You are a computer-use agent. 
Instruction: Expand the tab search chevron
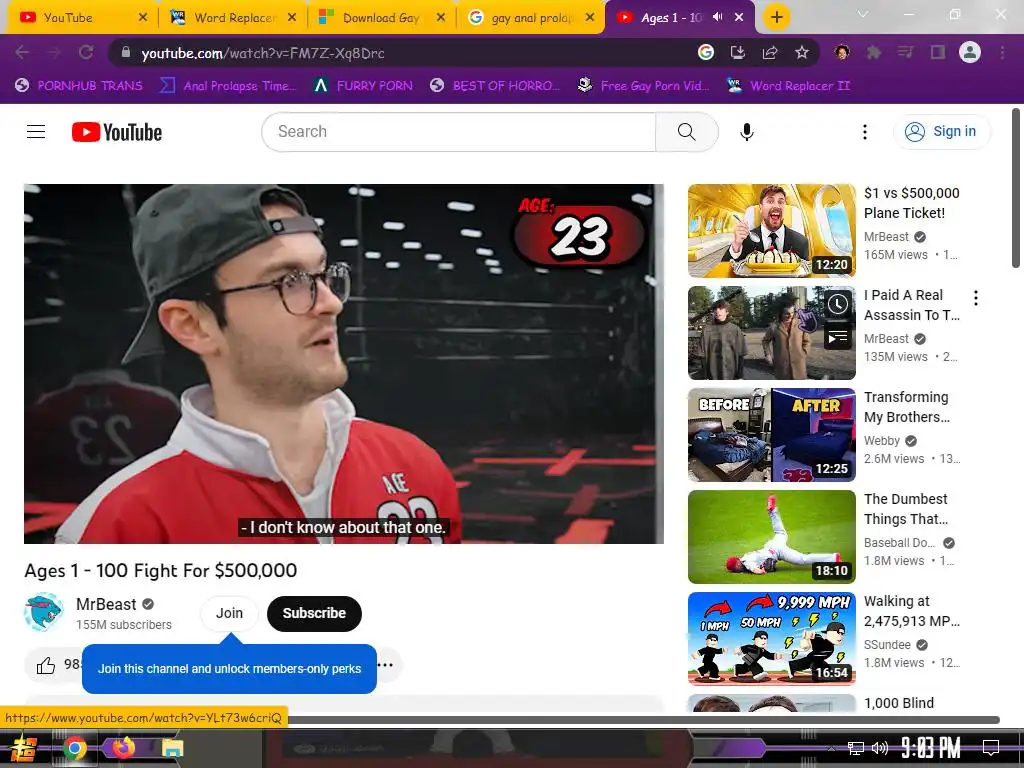[x=863, y=14]
